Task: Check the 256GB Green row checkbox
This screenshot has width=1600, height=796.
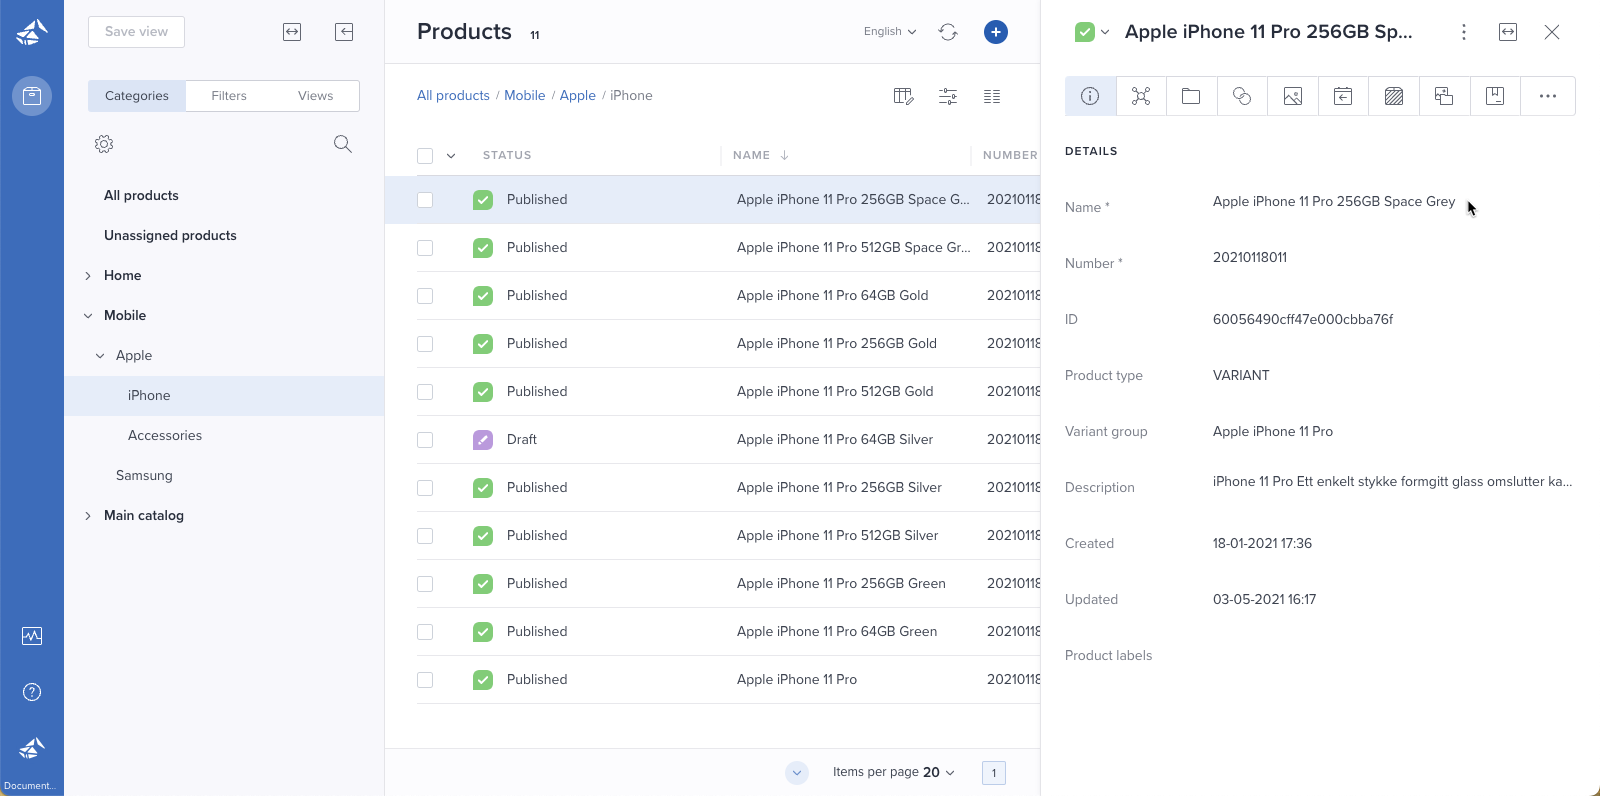Action: 425,584
